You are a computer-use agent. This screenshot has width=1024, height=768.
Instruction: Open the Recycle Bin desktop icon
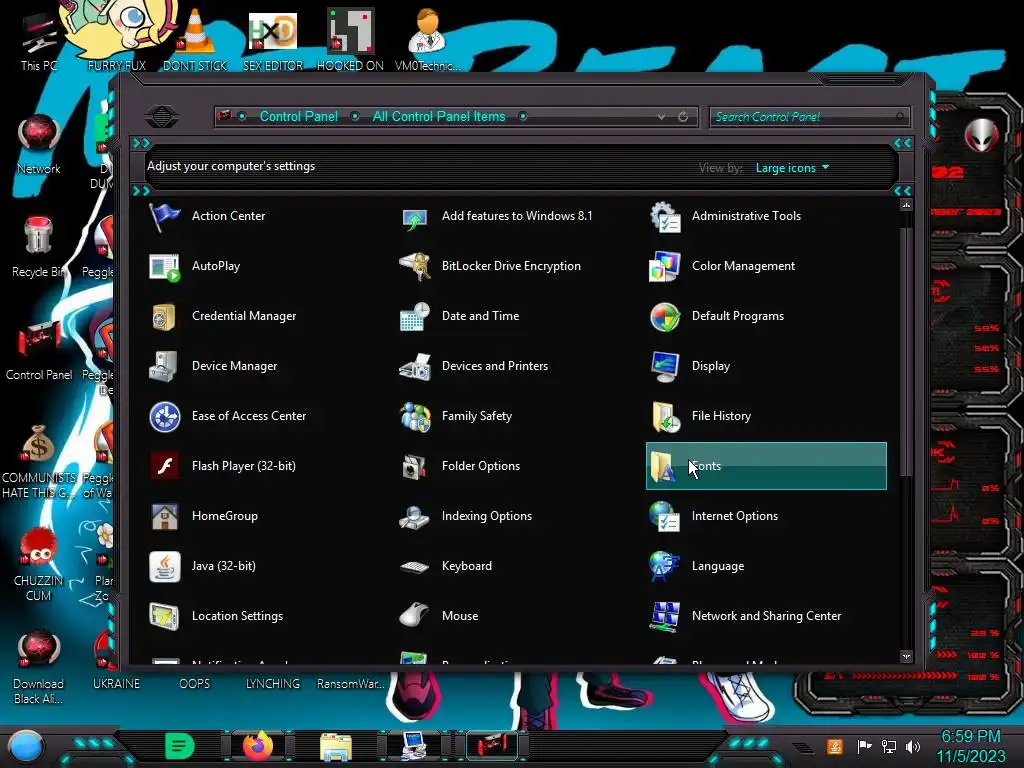tap(39, 248)
